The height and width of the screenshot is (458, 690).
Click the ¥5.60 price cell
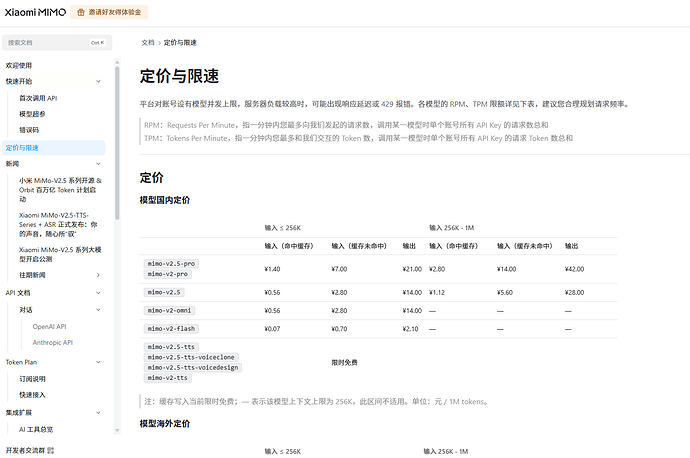click(505, 292)
